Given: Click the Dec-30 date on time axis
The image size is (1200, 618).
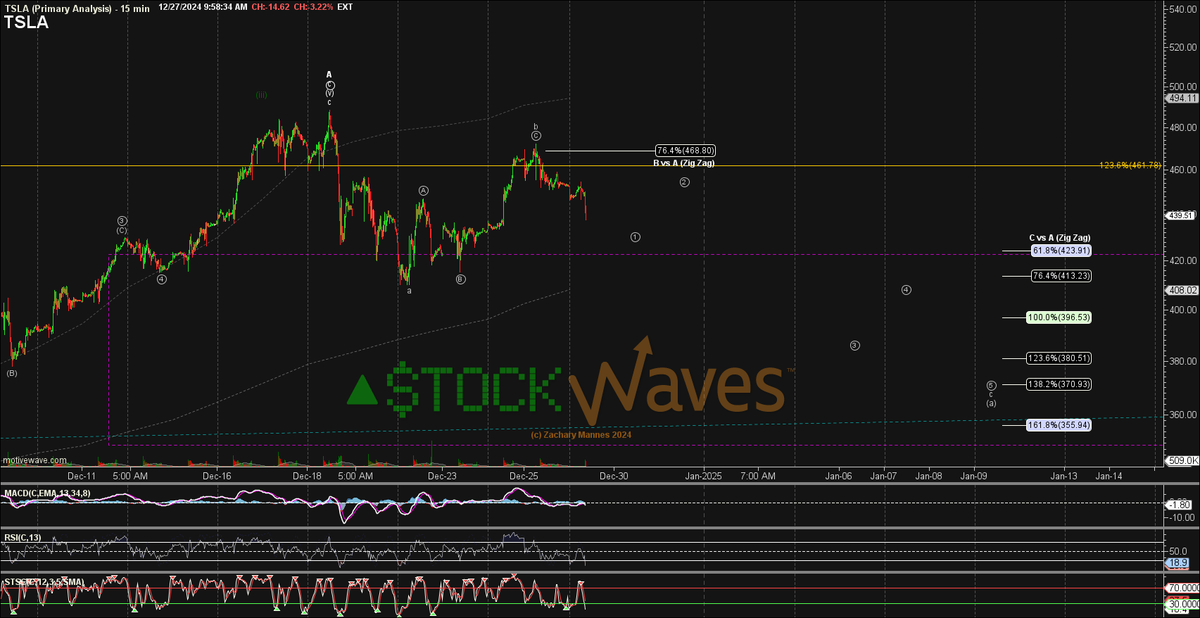Looking at the screenshot, I should (613, 476).
